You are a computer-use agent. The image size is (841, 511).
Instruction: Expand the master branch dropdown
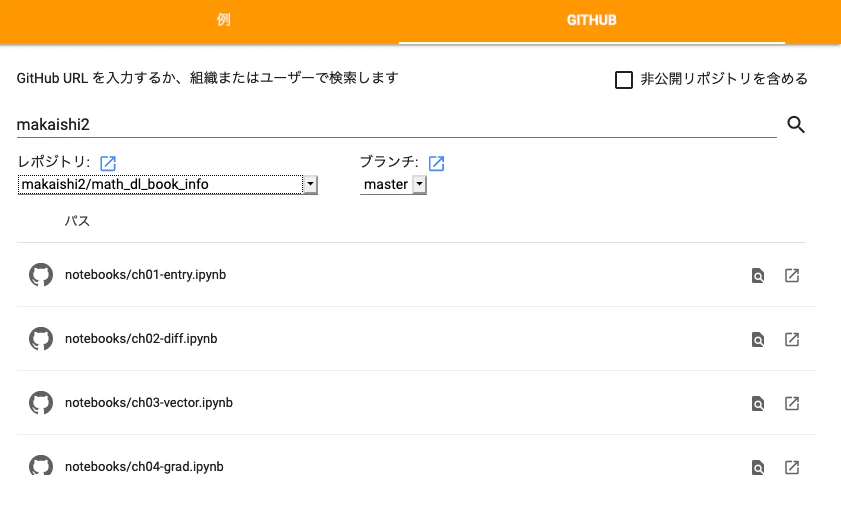[393, 184]
